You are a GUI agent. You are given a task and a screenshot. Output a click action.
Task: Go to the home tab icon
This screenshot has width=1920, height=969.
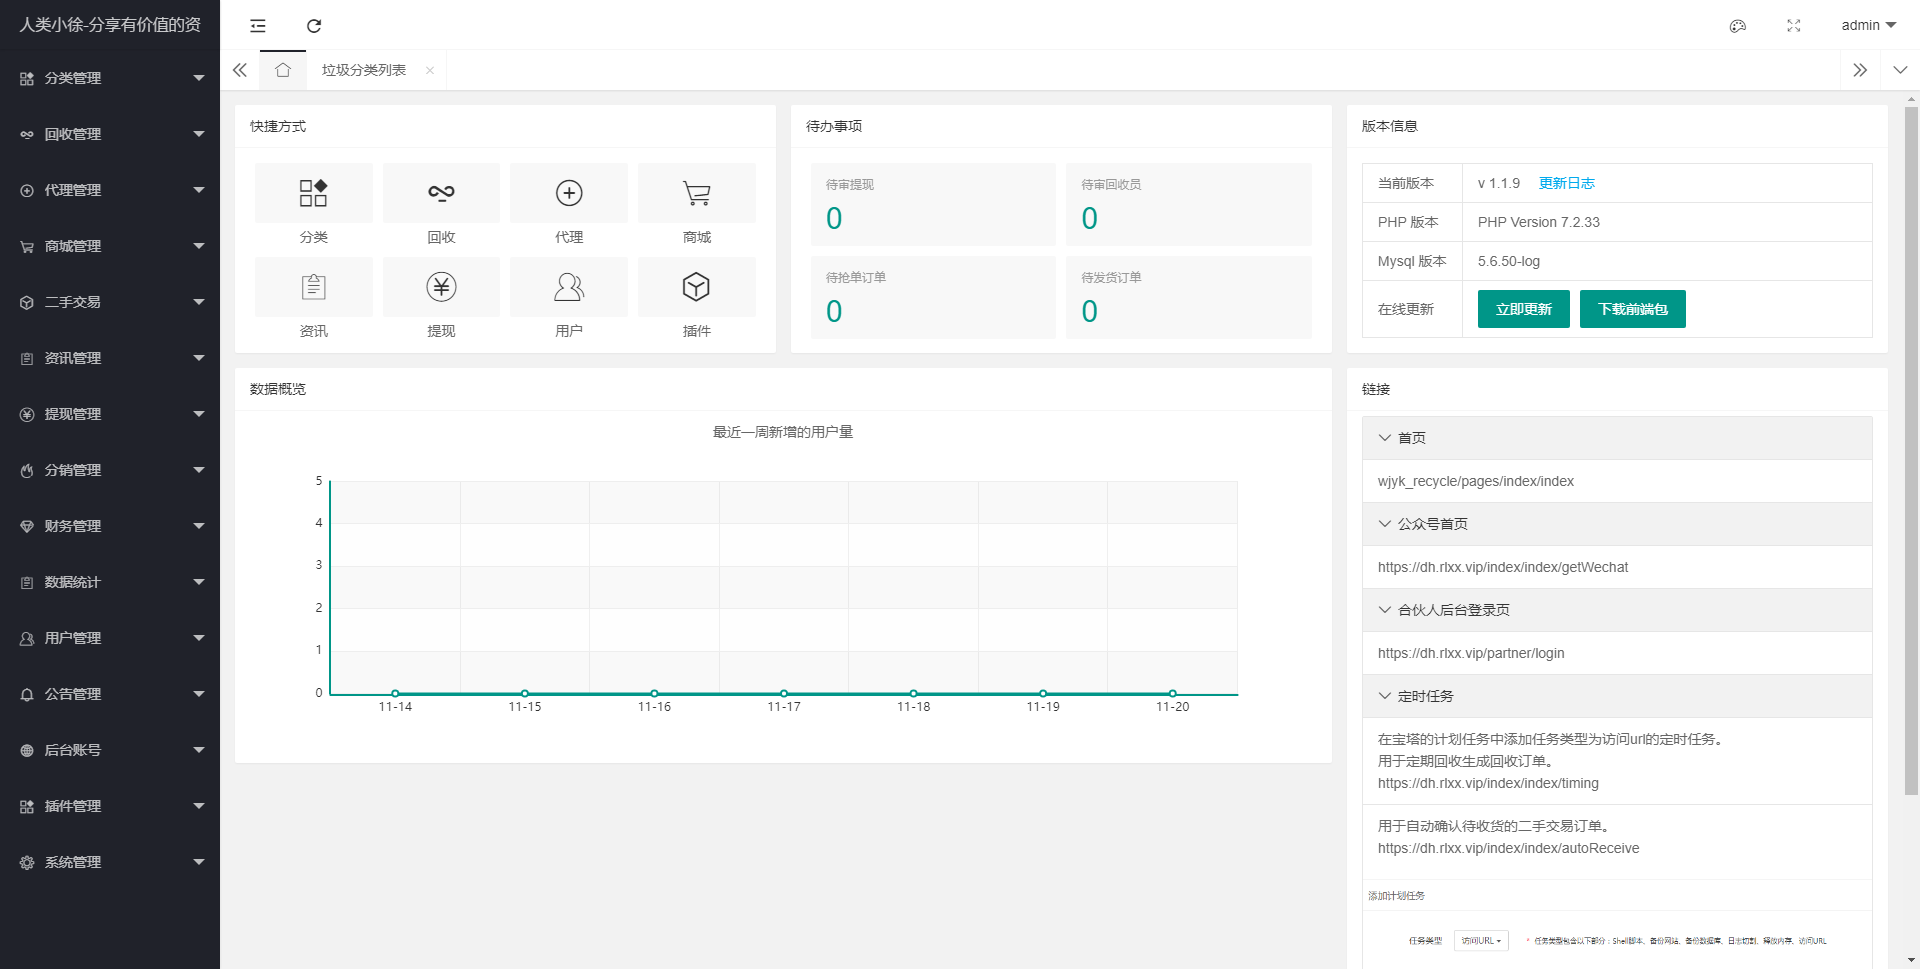(x=283, y=70)
